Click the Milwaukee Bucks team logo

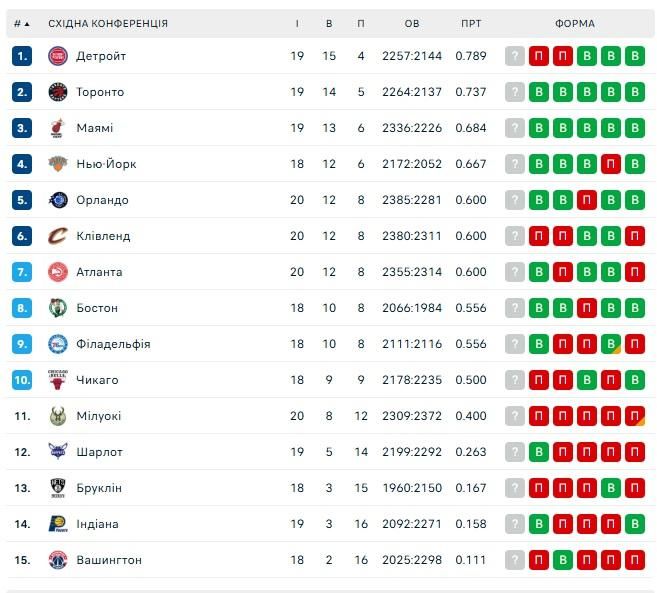pyautogui.click(x=57, y=416)
